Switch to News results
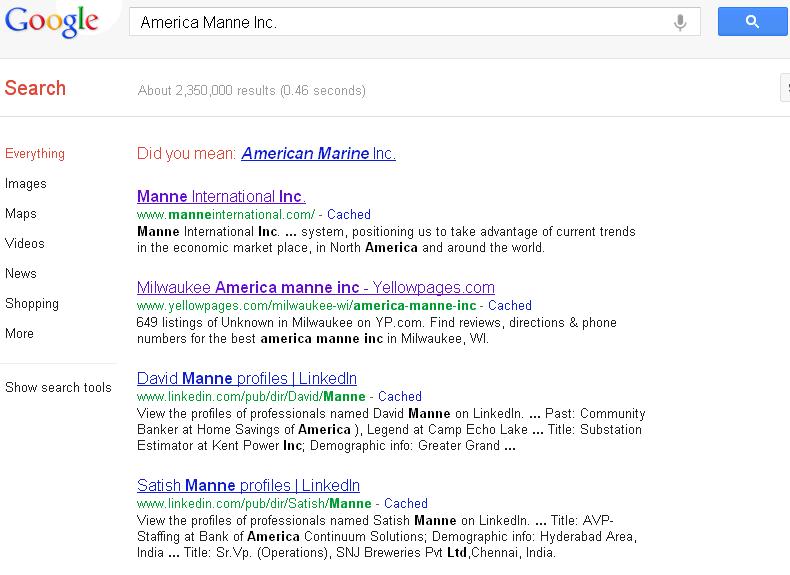Screen dimensions: 790x575 tap(21, 274)
